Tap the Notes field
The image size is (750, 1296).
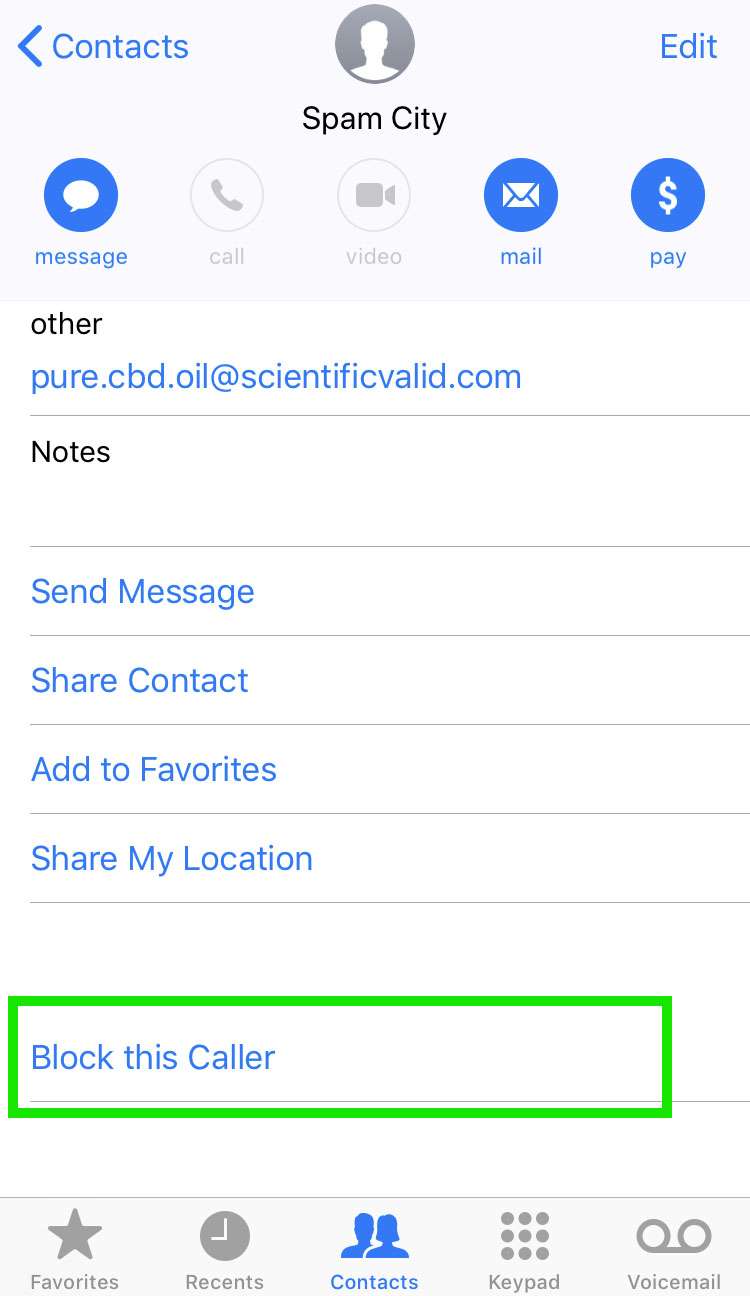390,482
